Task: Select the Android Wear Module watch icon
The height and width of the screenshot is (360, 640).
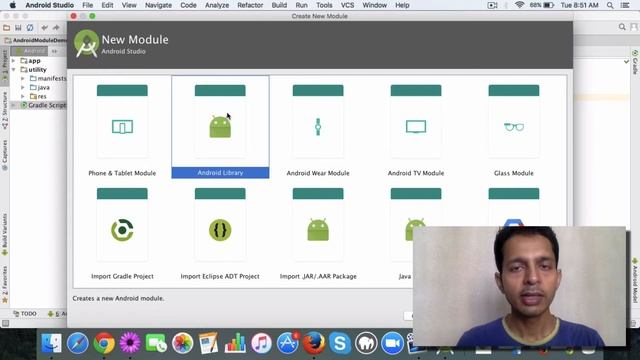Action: pos(318,127)
